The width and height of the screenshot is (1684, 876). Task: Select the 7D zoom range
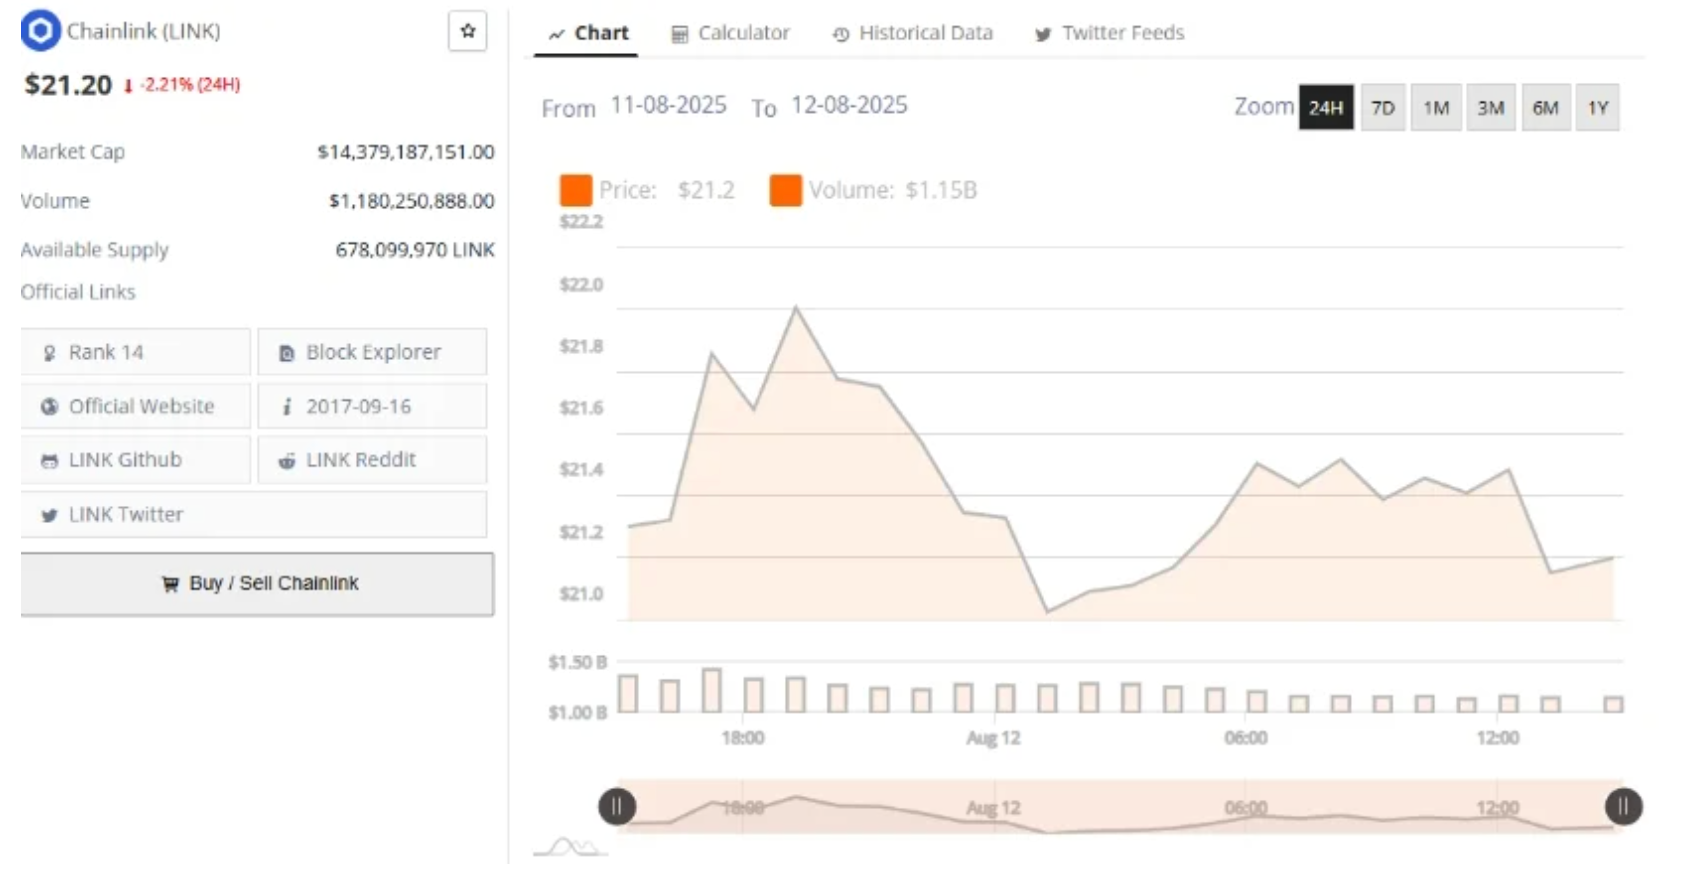[x=1382, y=108]
